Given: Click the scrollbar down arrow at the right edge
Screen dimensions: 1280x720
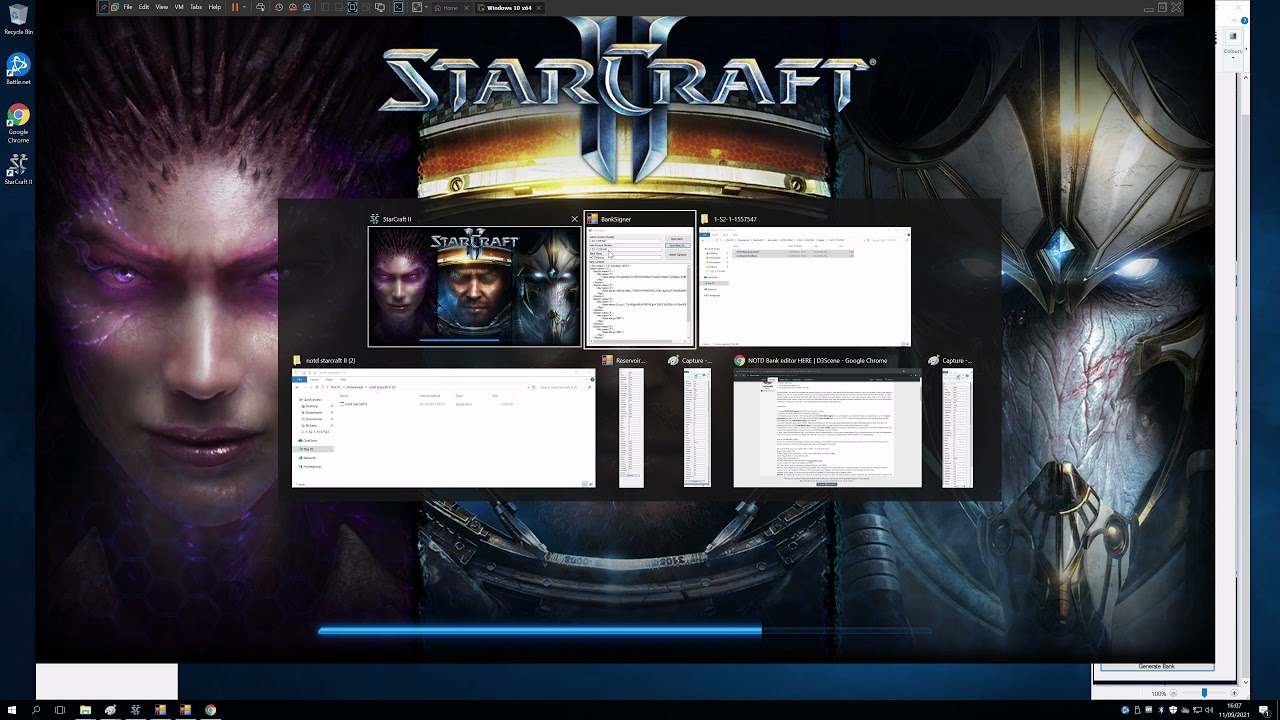Looking at the screenshot, I should (1245, 682).
